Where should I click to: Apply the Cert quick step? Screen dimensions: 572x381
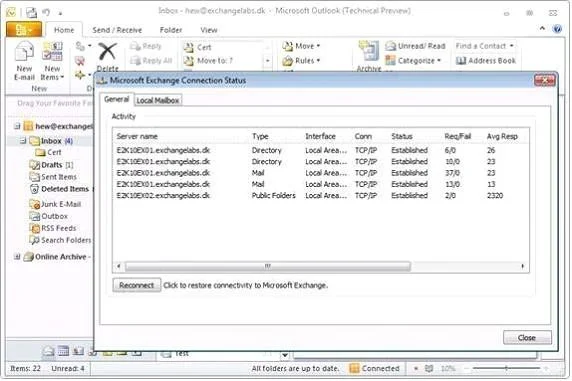click(x=198, y=47)
